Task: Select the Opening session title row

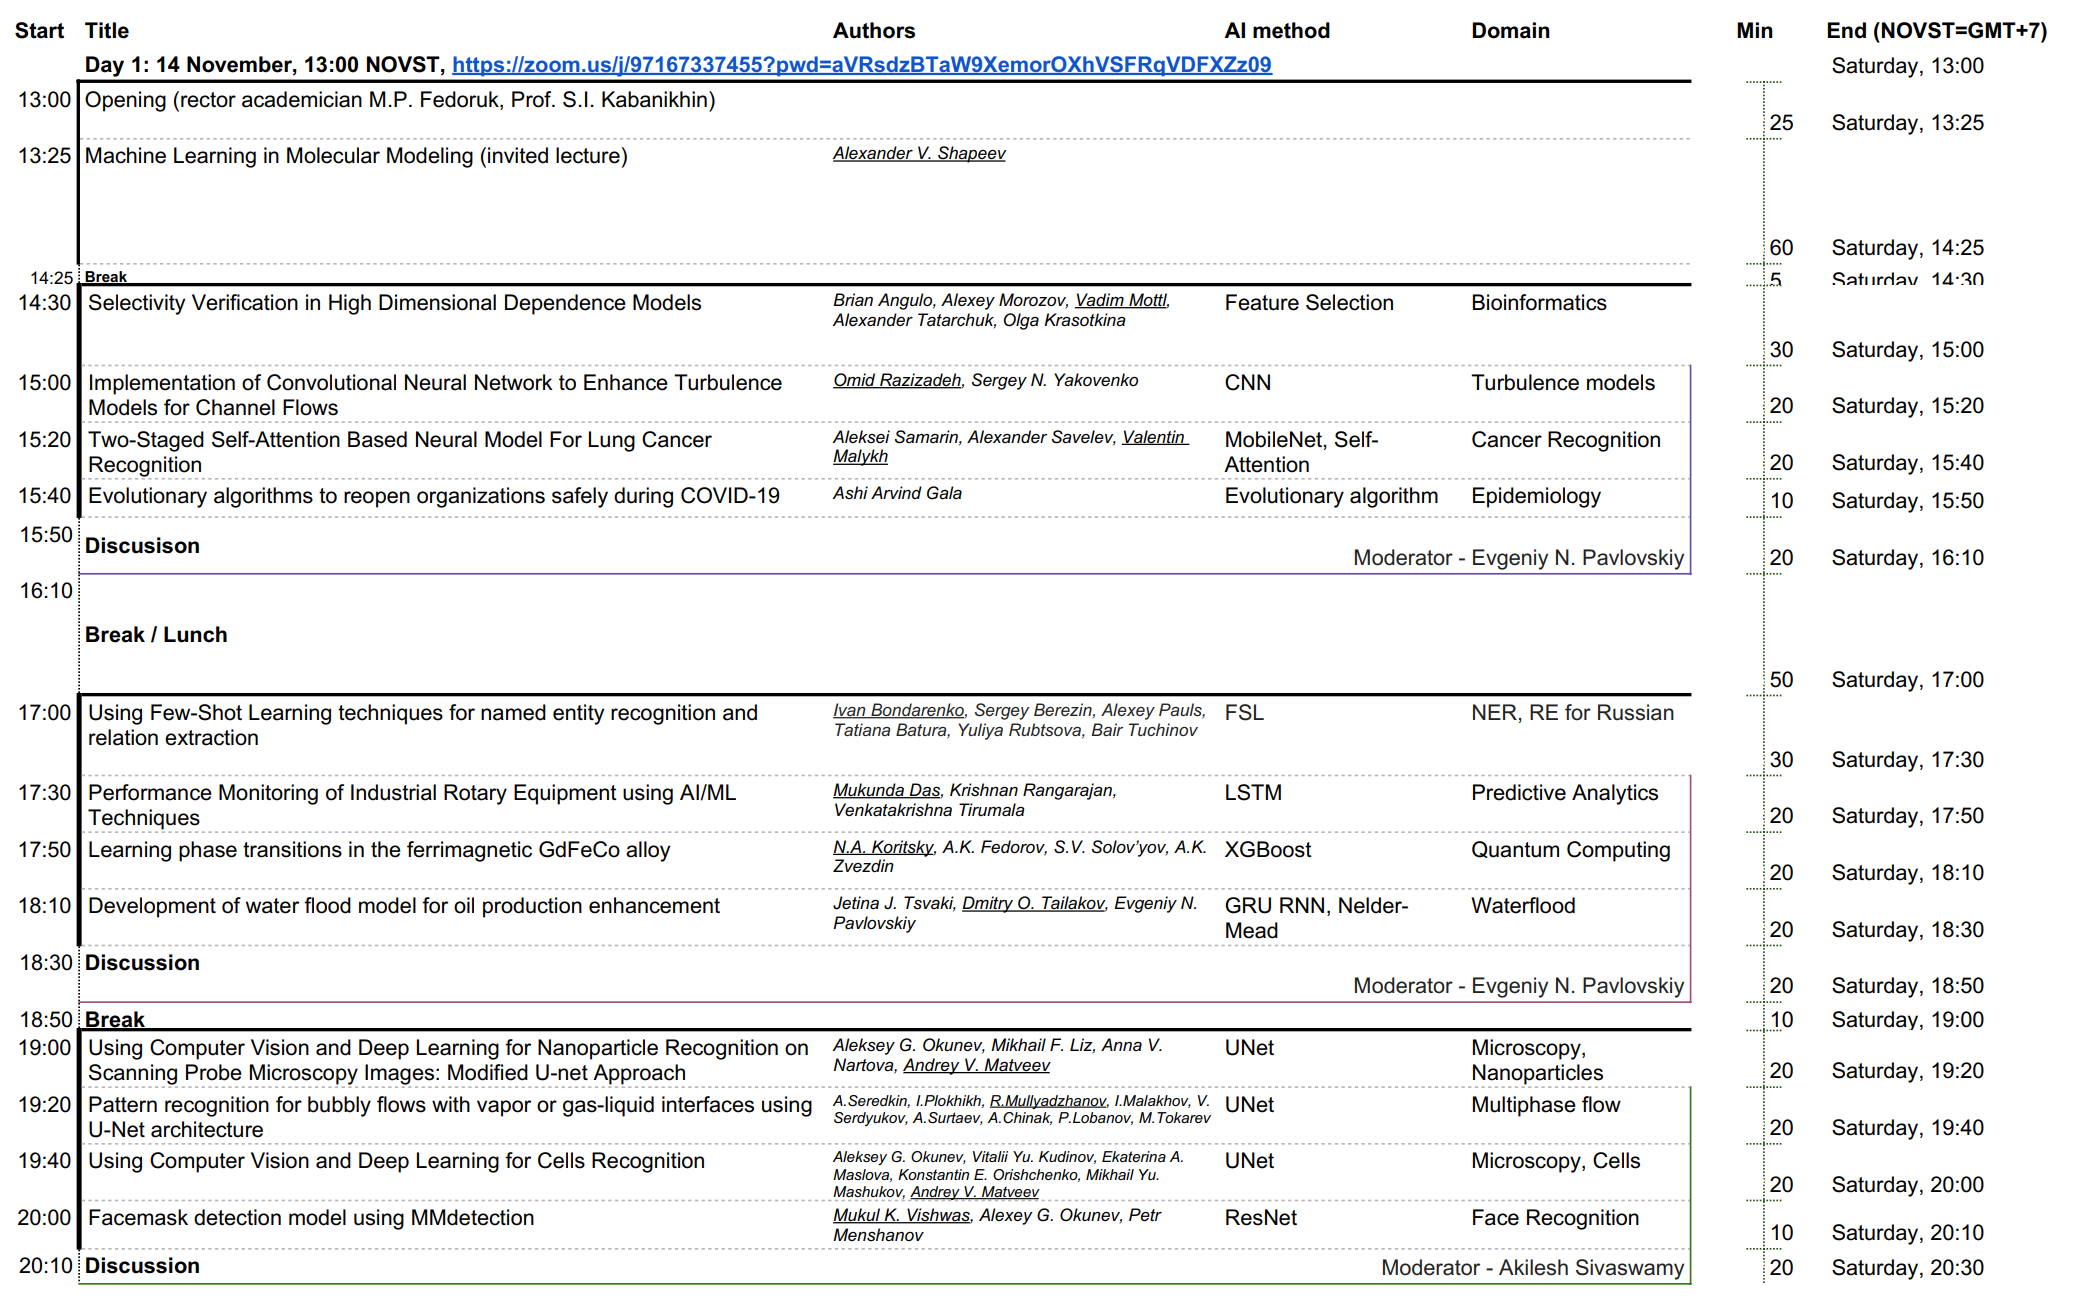Action: (x=400, y=100)
